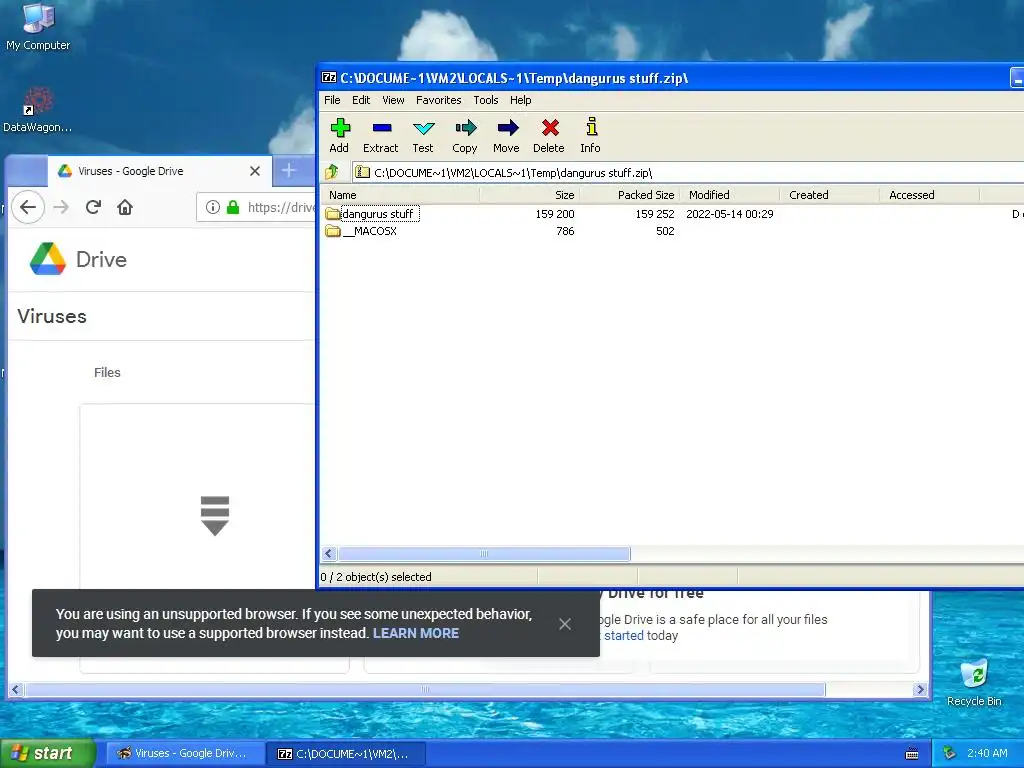Switch to Viruses - Google Drive taskbar button
The height and width of the screenshot is (768, 1024).
coord(185,754)
